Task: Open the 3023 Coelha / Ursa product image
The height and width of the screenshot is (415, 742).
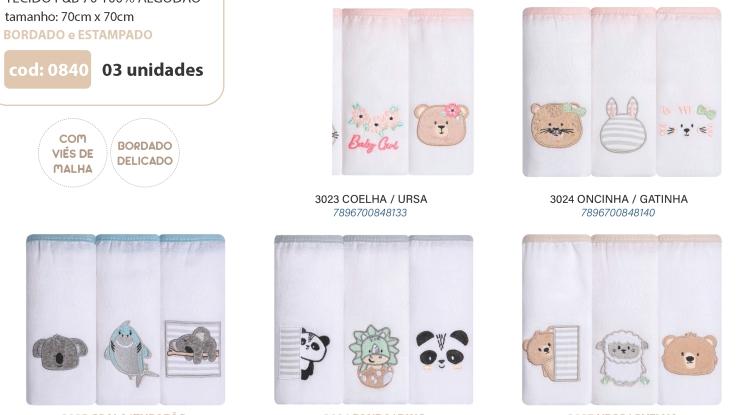Action: 403,92
